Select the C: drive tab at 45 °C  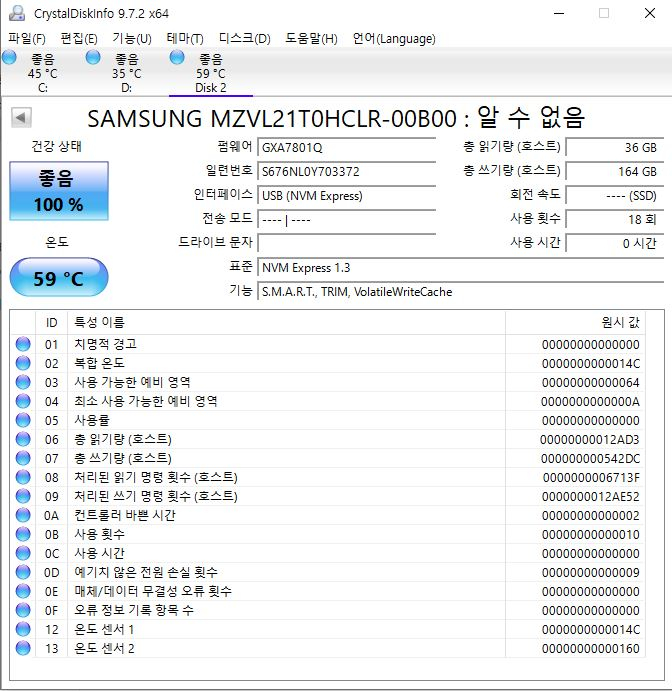click(x=42, y=73)
